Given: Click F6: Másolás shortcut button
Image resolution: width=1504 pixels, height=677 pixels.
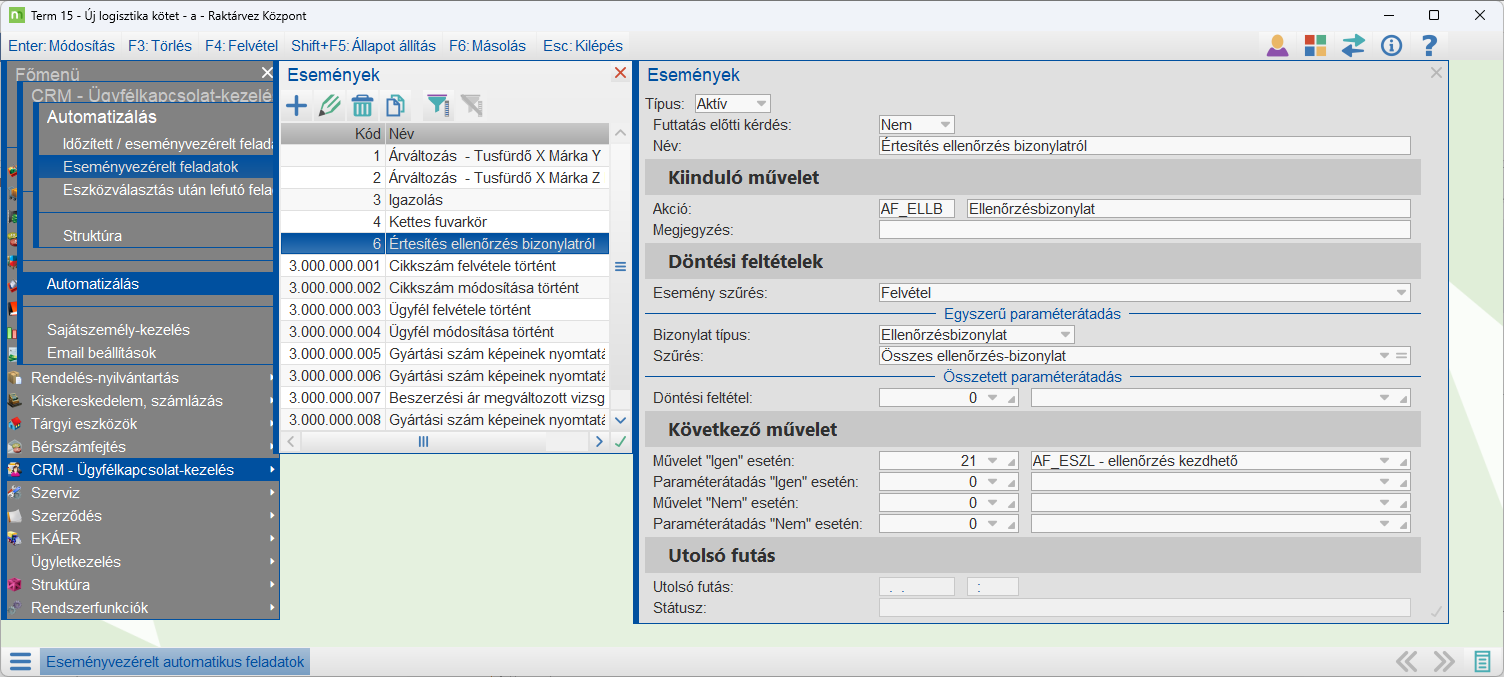Looking at the screenshot, I should pyautogui.click(x=488, y=46).
